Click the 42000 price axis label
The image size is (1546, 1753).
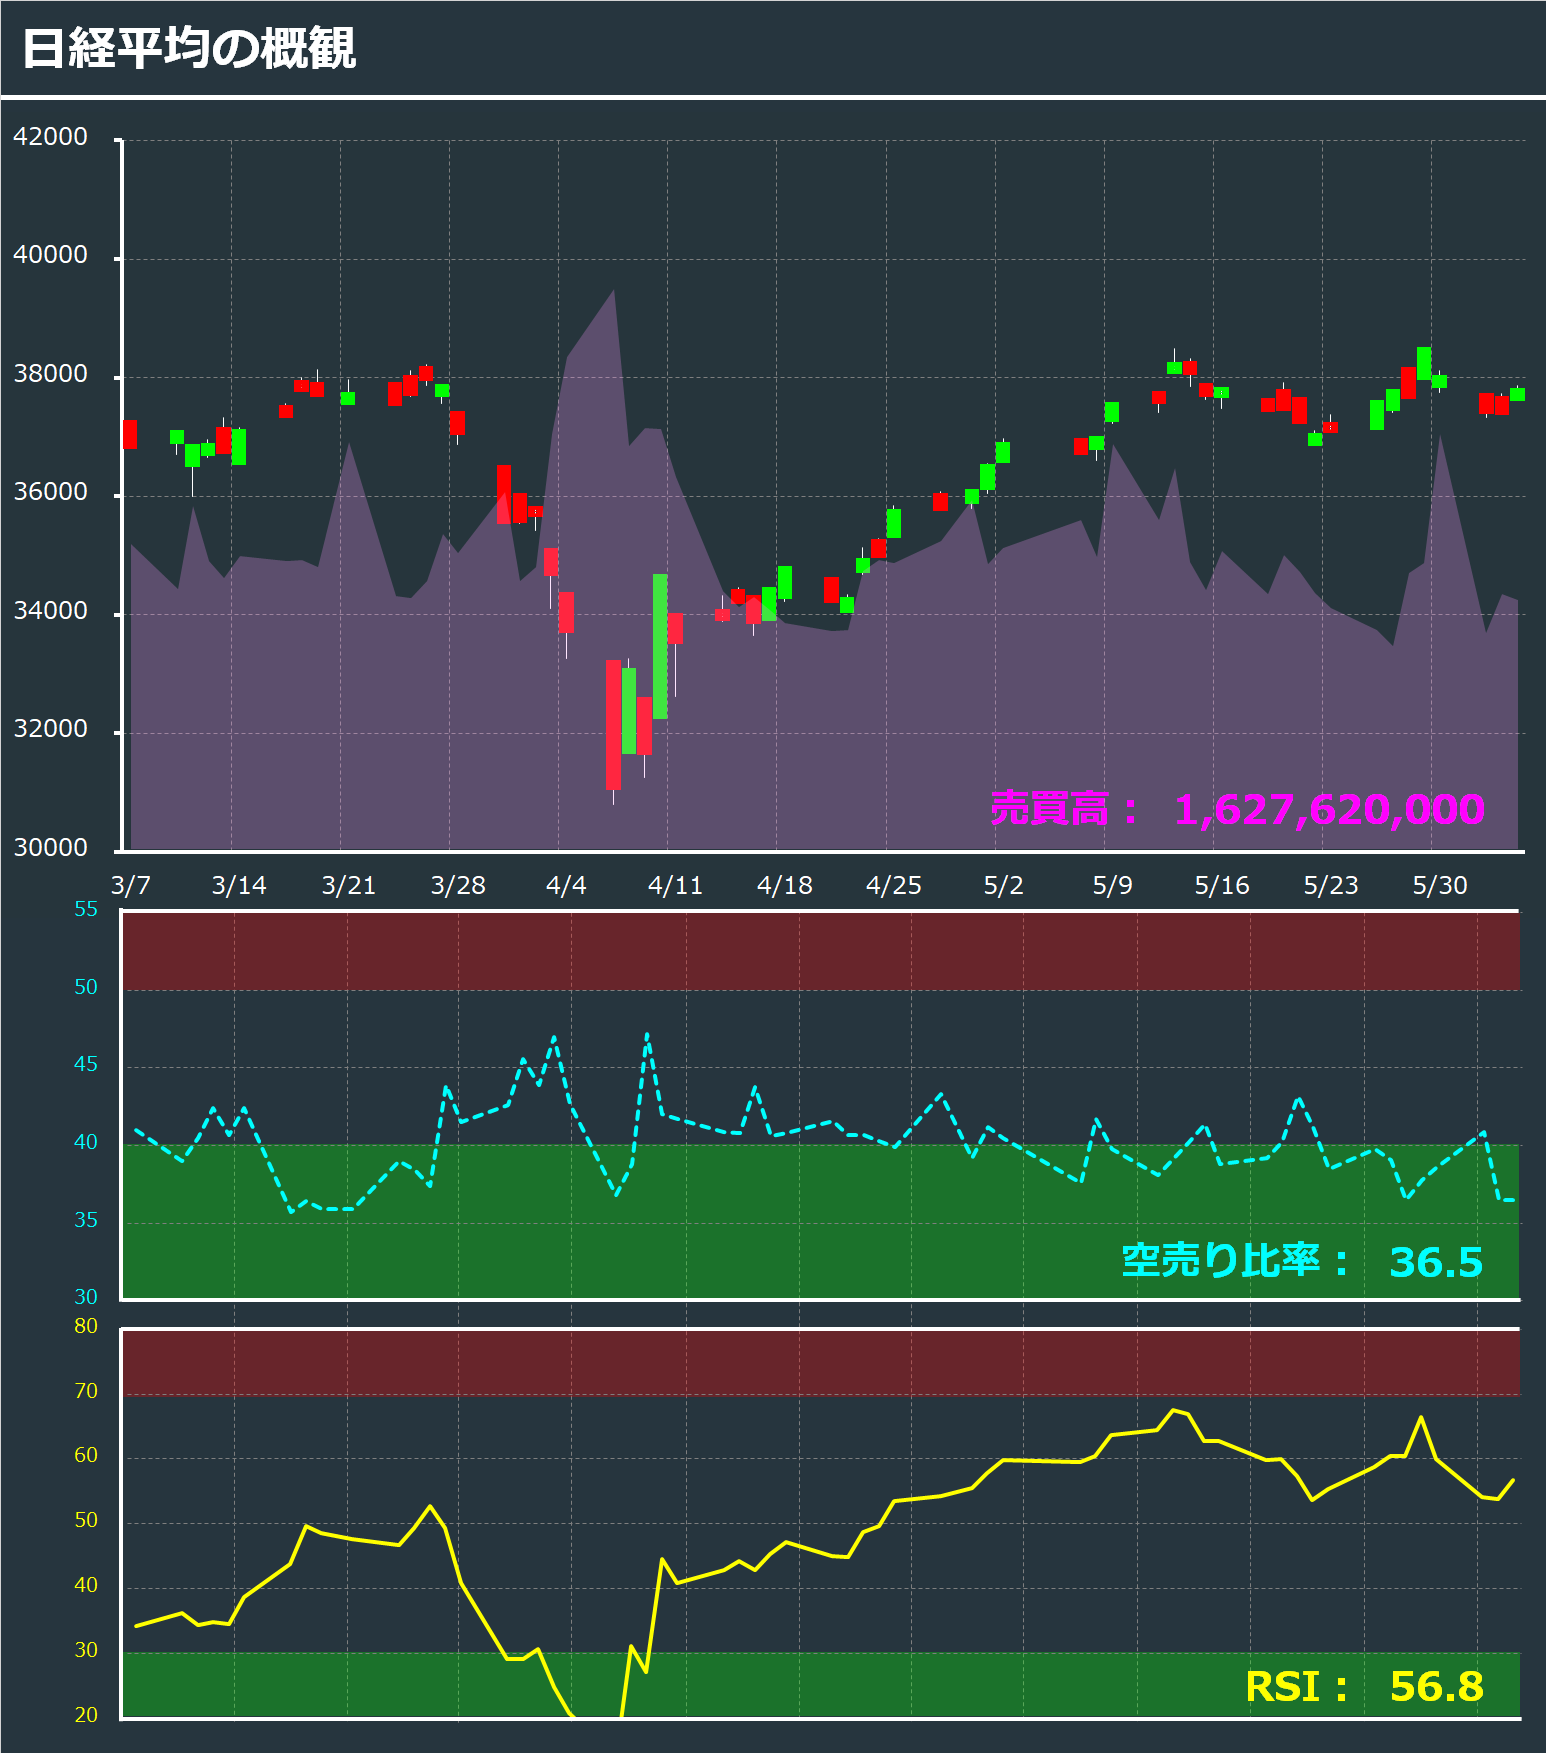tap(50, 137)
